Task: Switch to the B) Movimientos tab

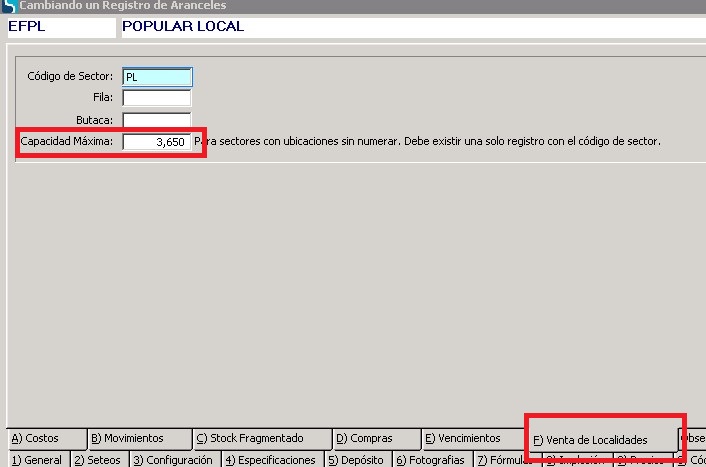Action: tap(138, 439)
